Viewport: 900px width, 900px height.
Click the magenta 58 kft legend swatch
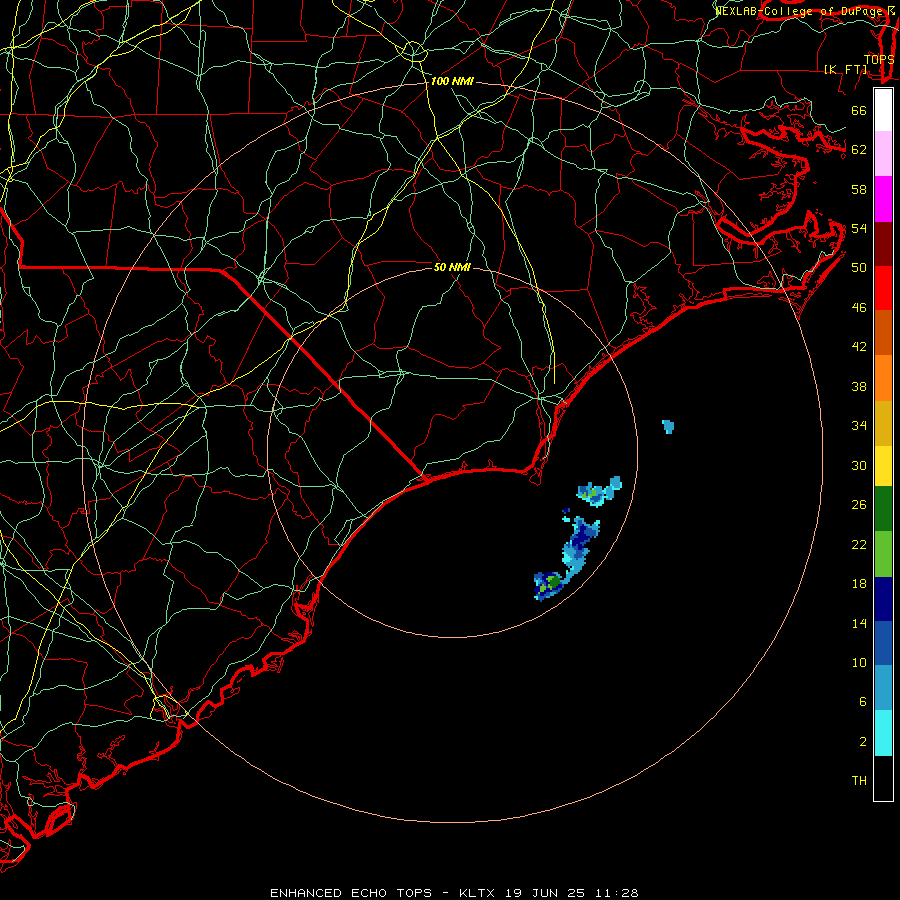click(883, 199)
